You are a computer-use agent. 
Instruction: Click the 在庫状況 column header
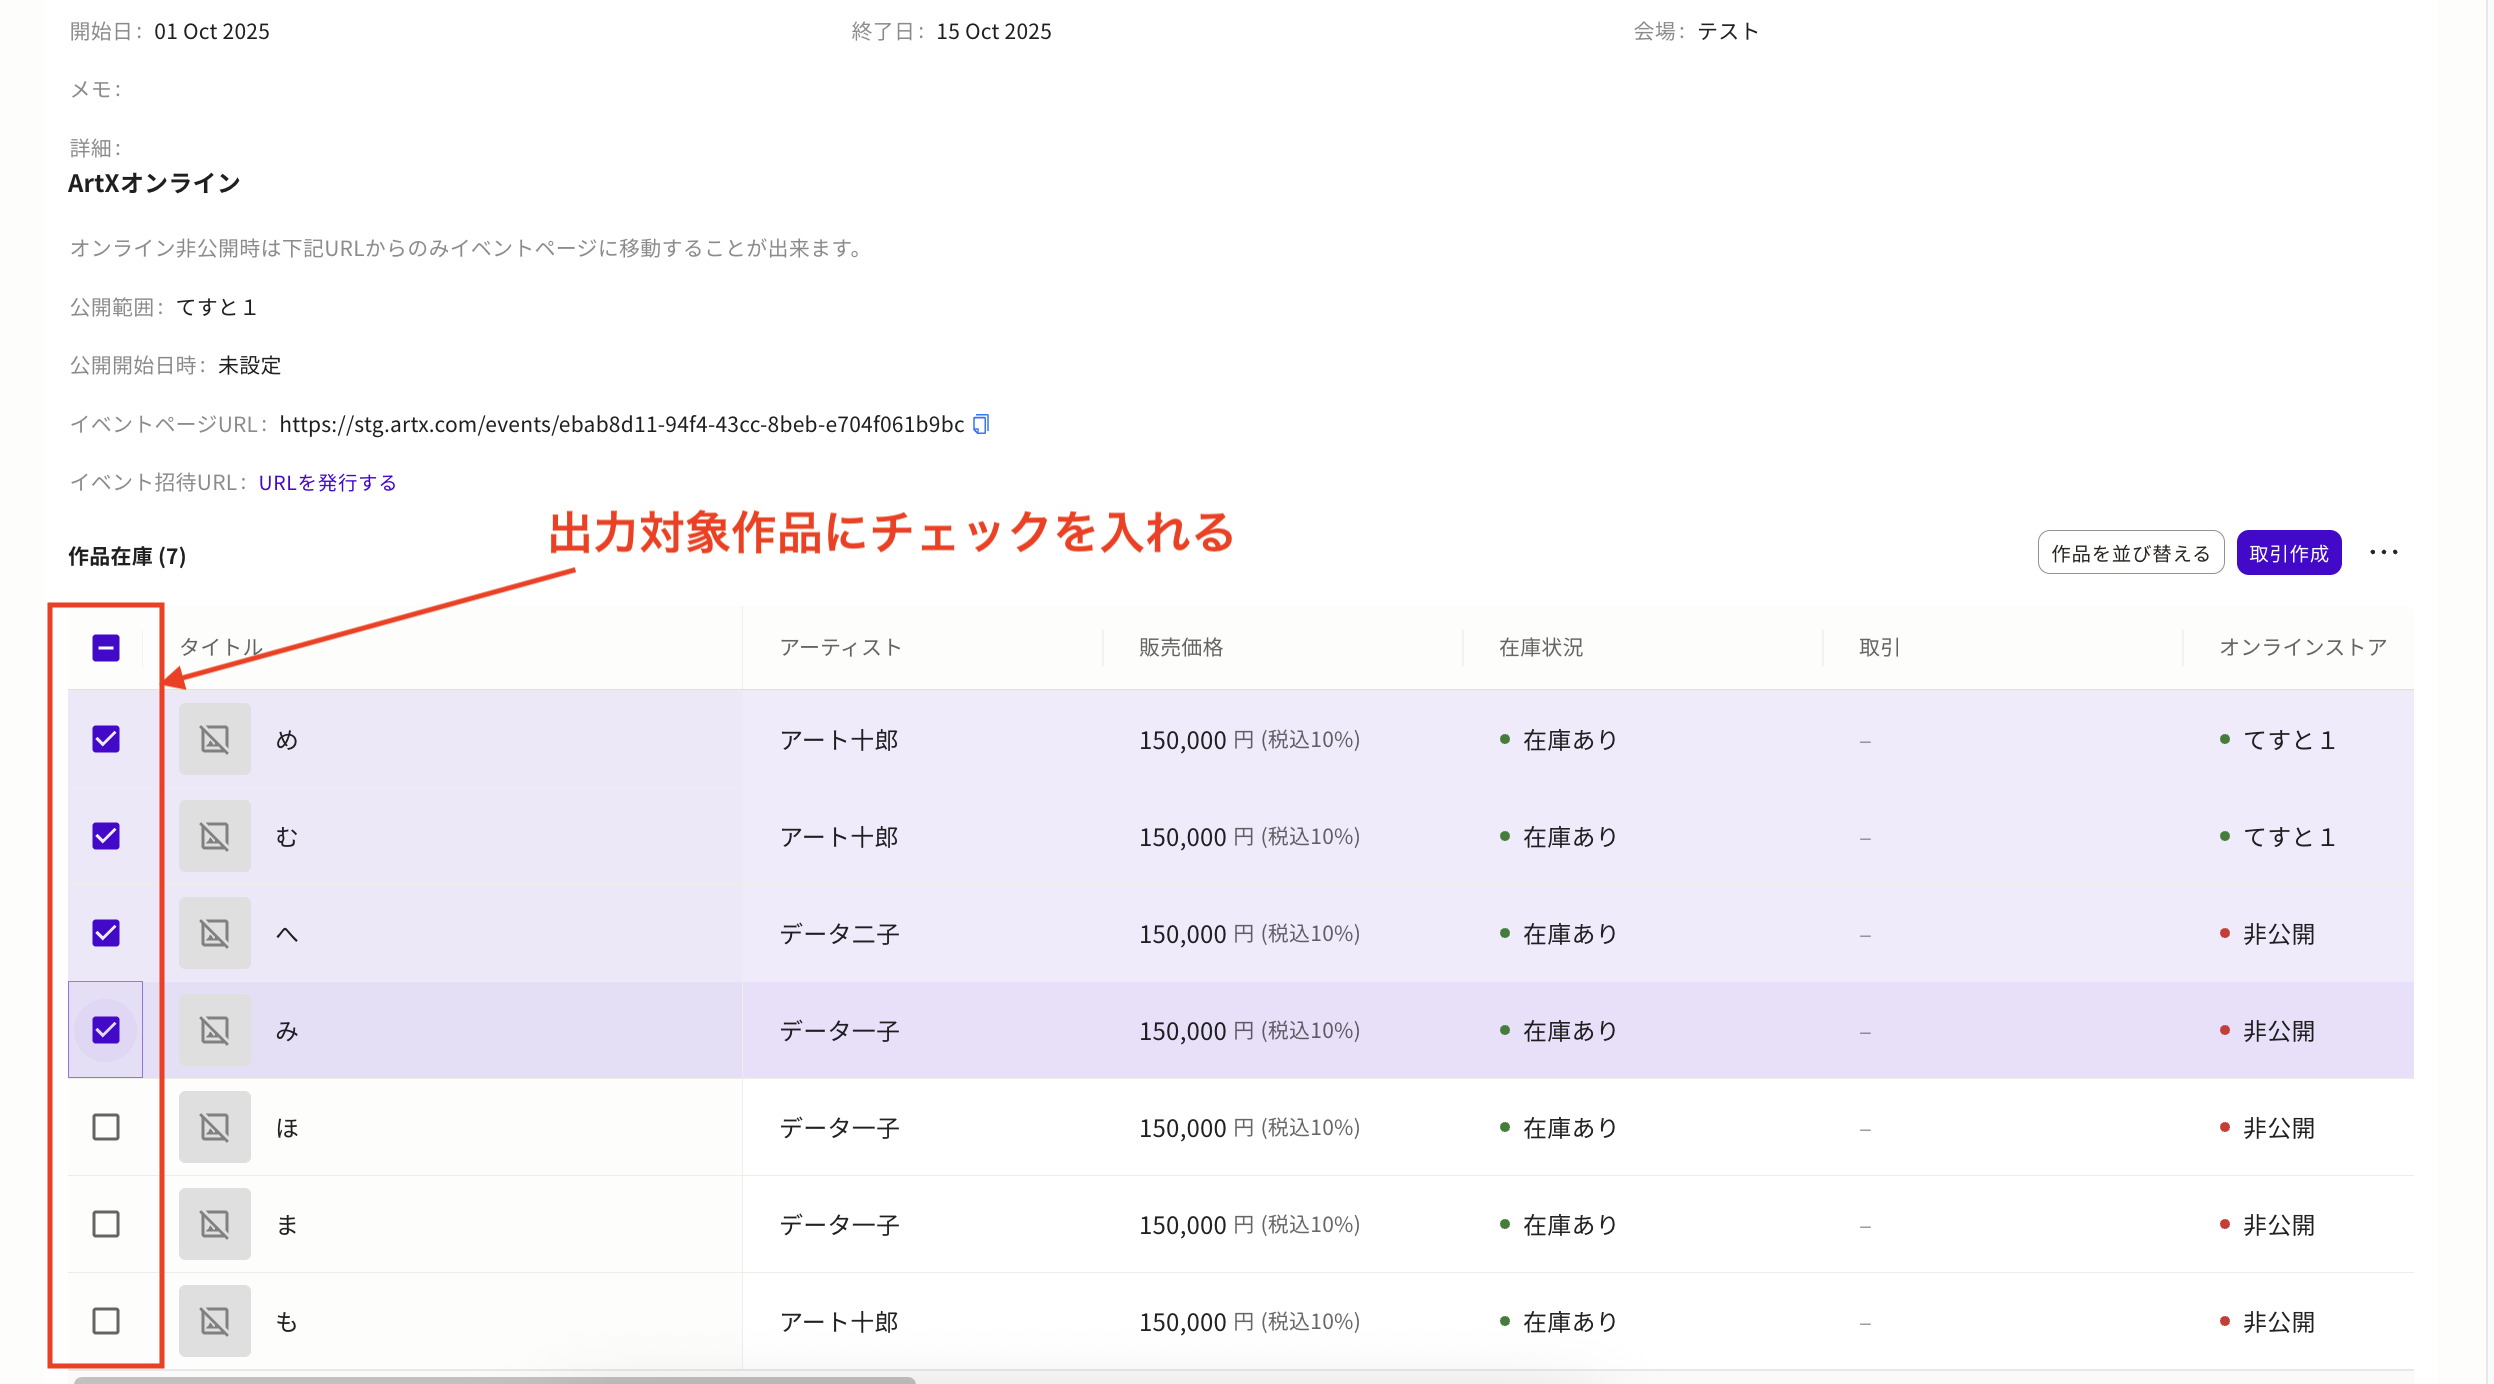(x=1540, y=647)
